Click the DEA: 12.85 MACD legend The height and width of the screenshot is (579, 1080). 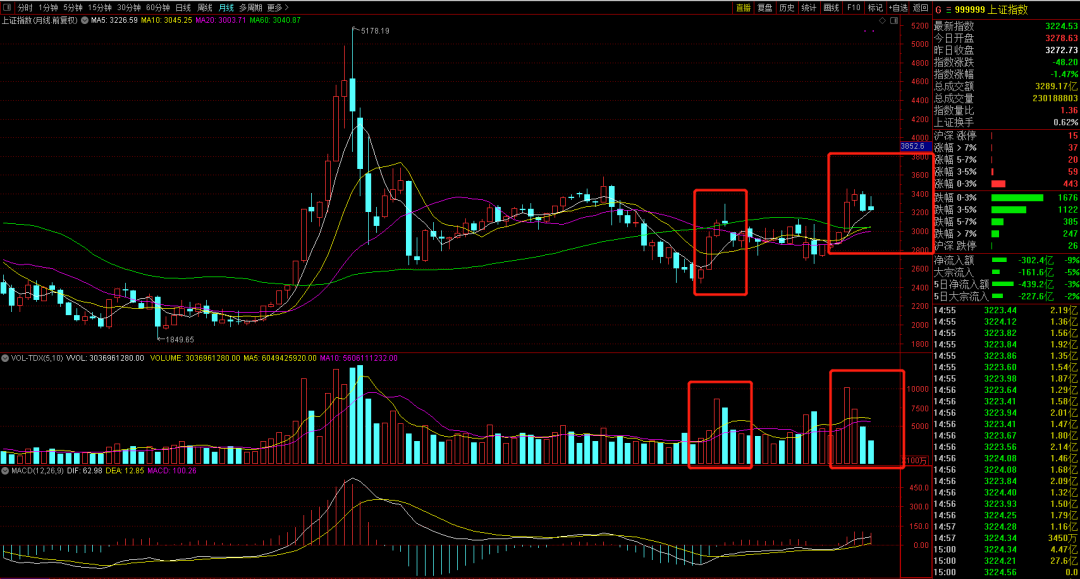(x=125, y=471)
